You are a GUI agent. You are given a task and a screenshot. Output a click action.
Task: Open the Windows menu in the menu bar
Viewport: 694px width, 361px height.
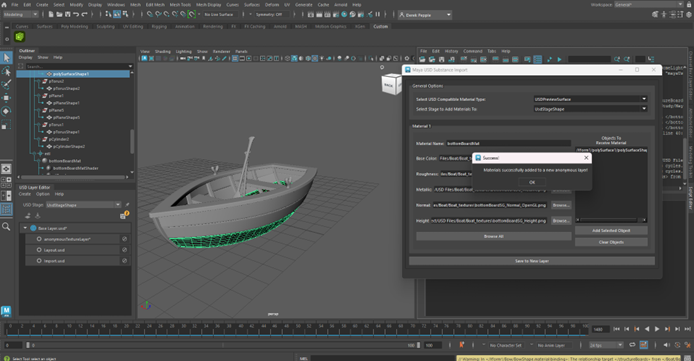116,5
